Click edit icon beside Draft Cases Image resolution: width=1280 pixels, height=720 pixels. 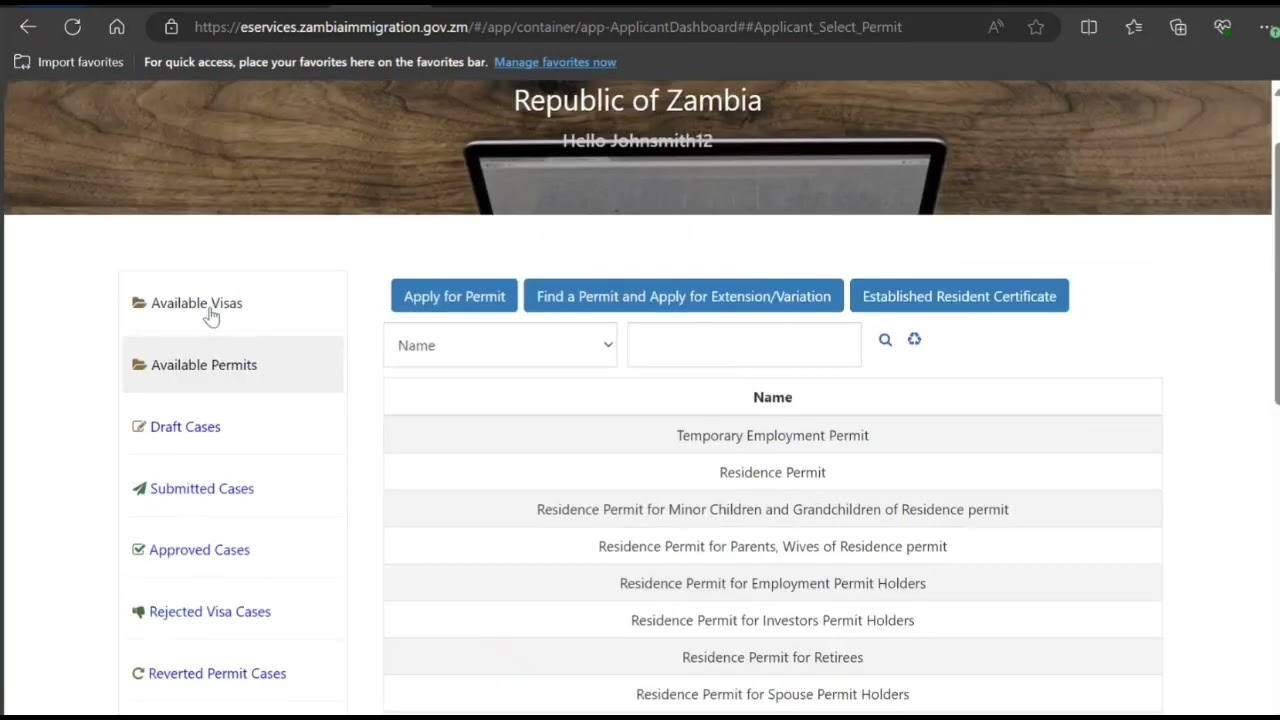point(139,427)
